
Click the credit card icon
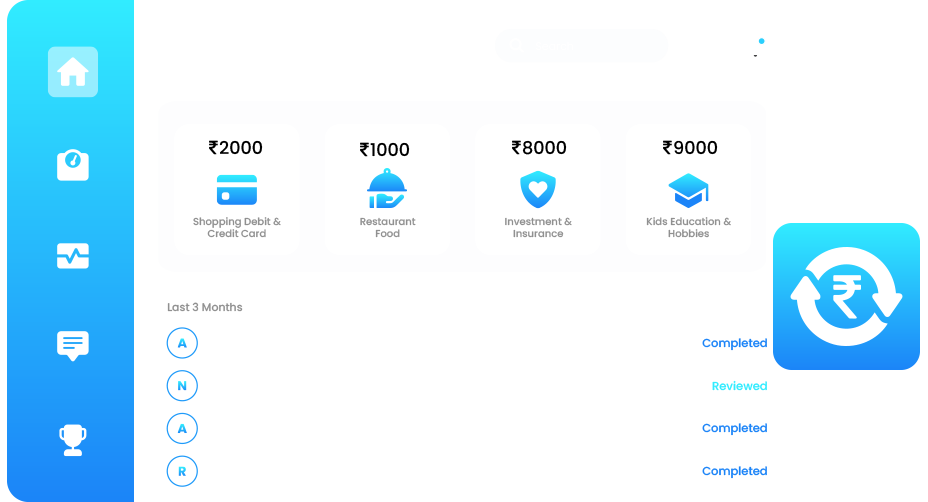coord(237,189)
